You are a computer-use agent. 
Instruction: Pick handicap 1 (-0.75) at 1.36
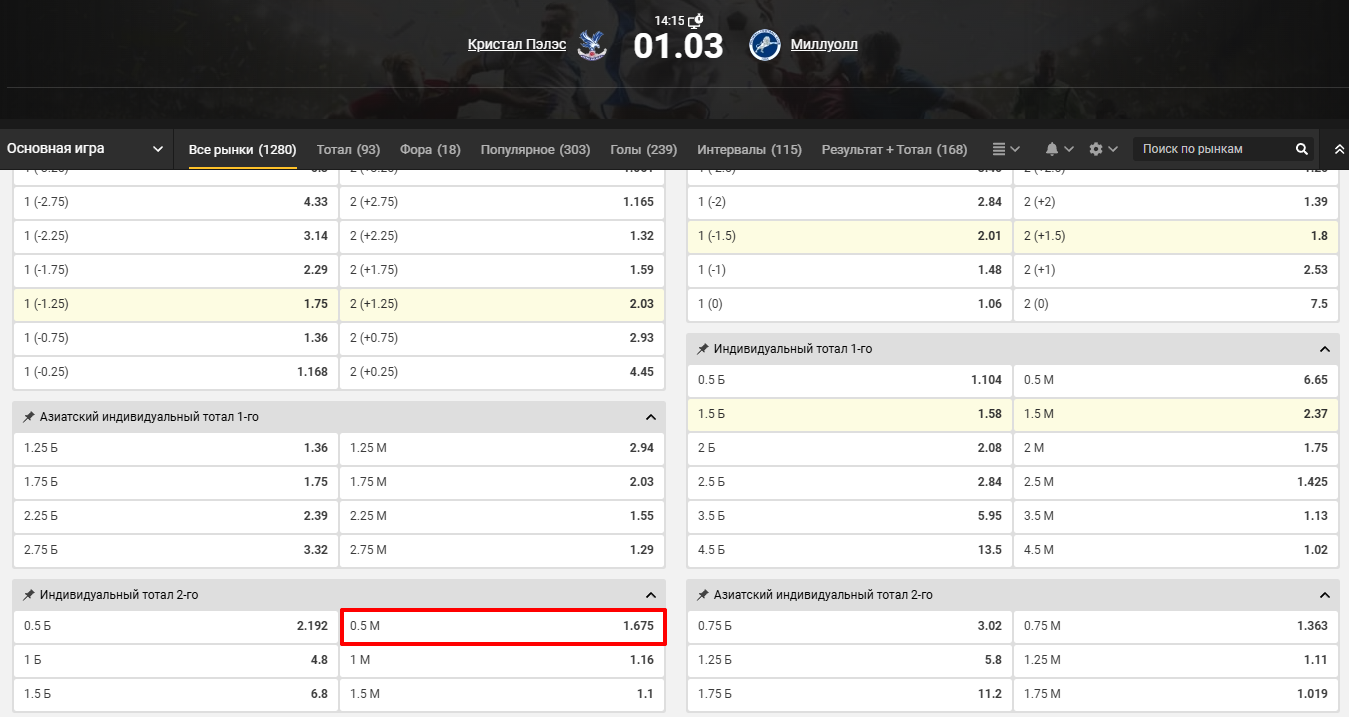tap(176, 338)
